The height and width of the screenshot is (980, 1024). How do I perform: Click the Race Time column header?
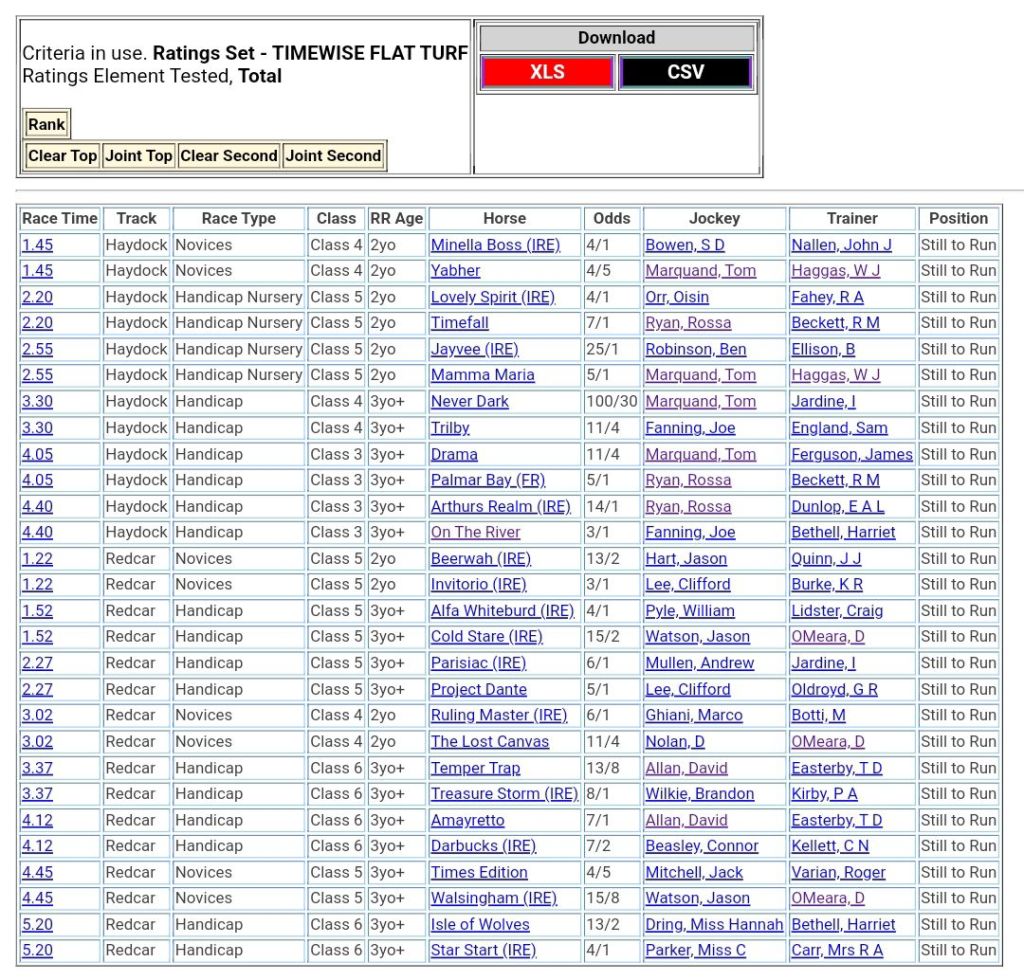60,218
